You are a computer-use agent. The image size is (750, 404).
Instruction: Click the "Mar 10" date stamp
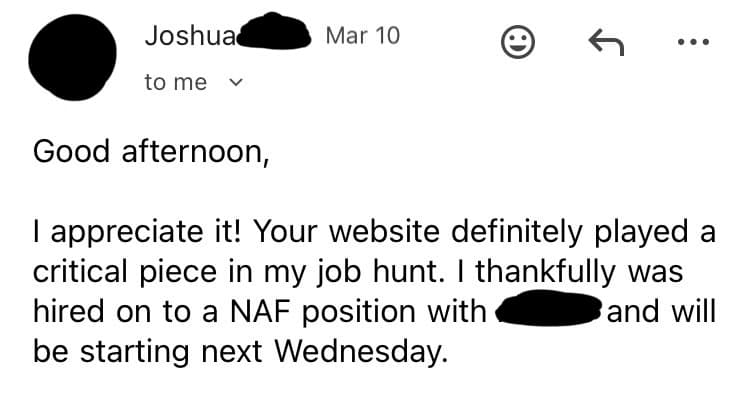pos(362,36)
